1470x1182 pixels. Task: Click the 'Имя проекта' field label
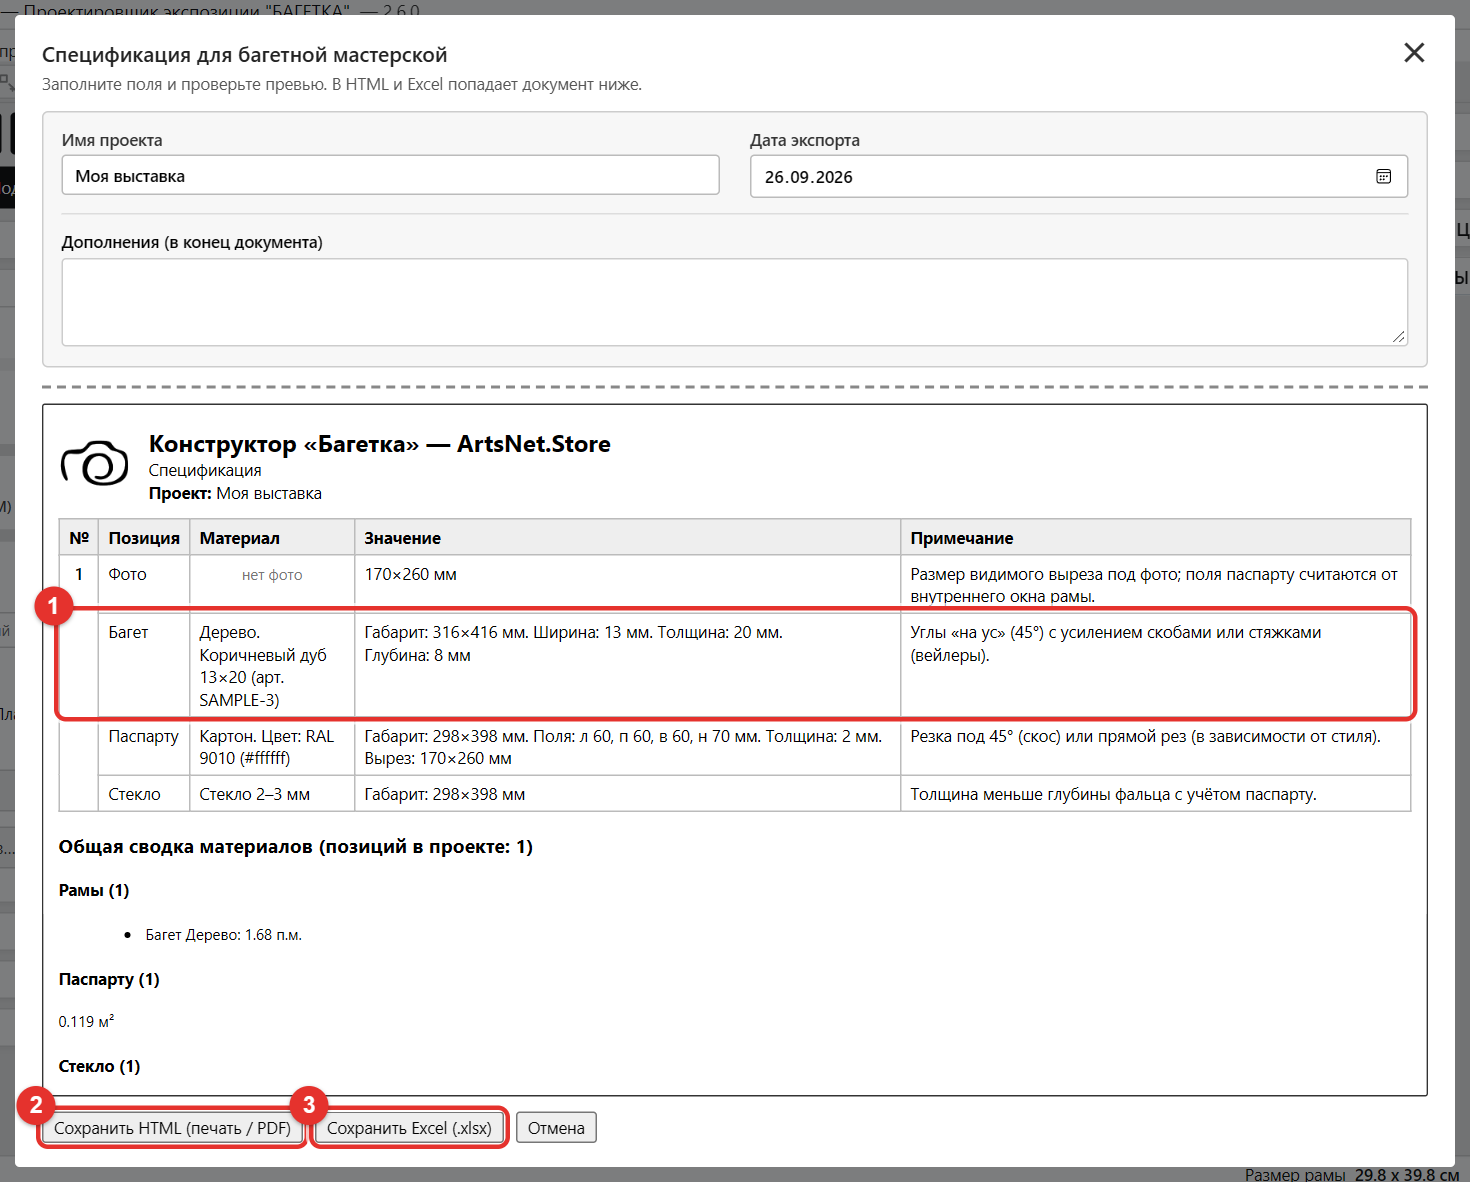tap(112, 140)
